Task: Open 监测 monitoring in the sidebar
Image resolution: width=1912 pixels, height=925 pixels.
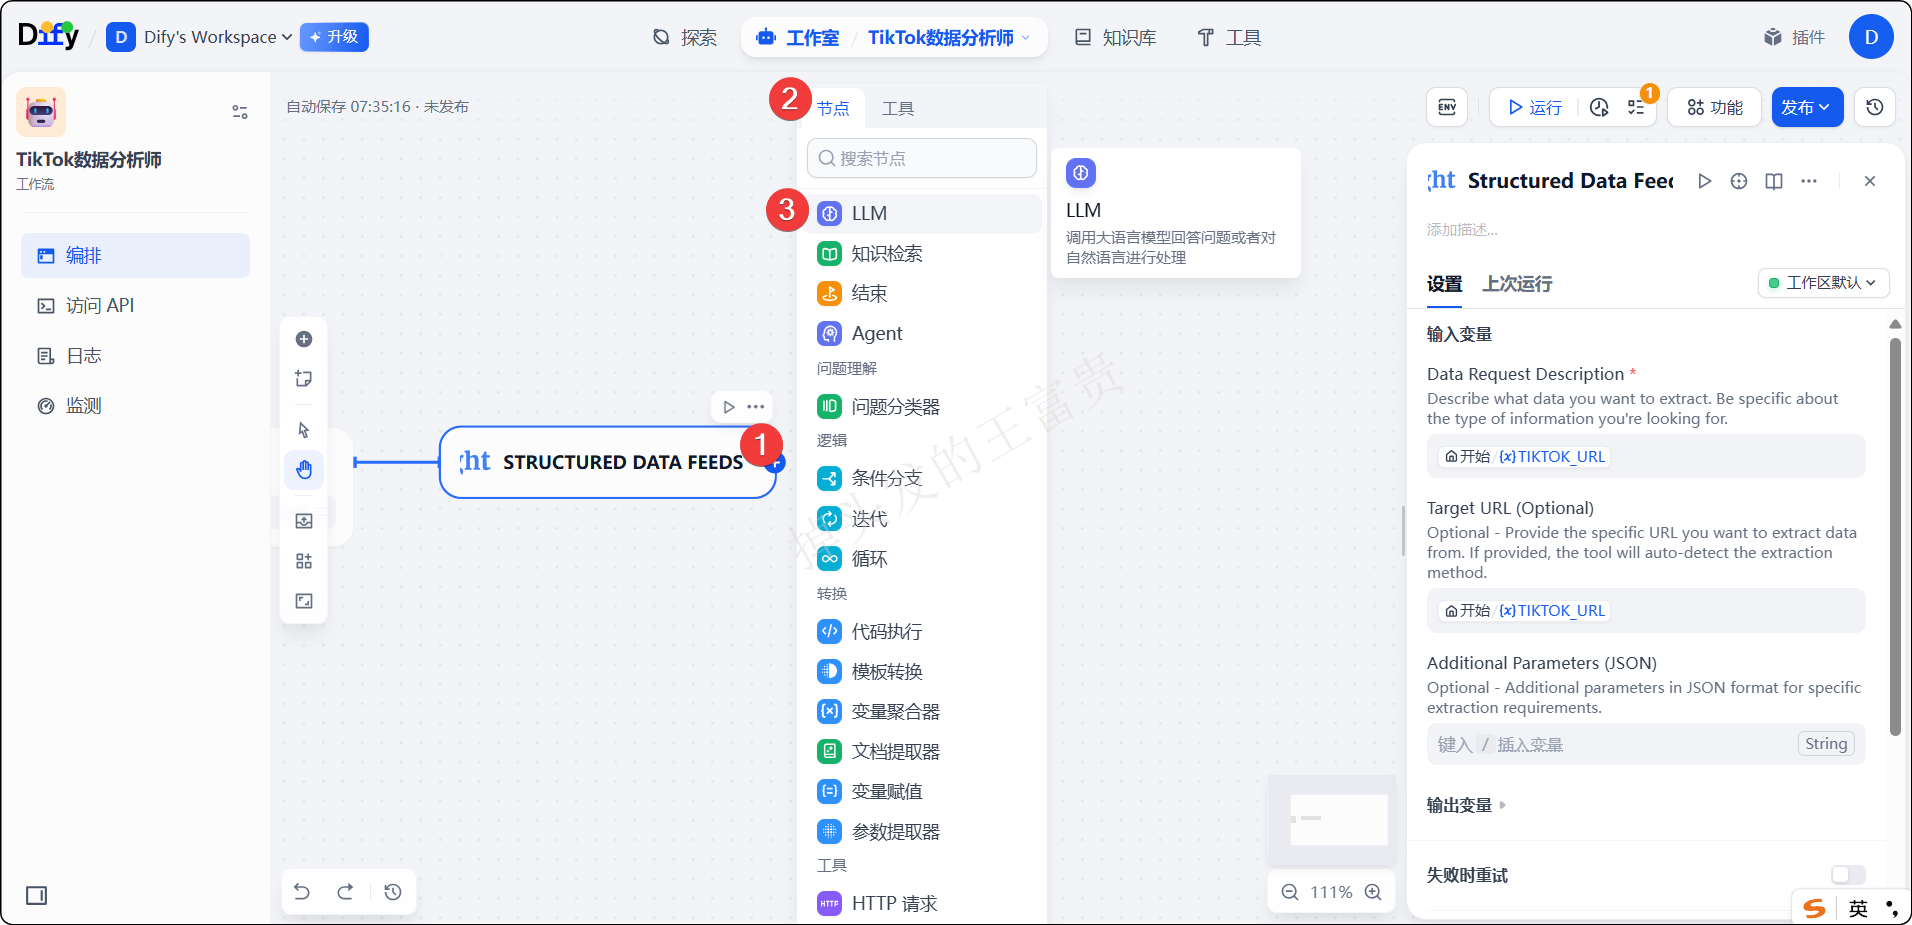Action: [x=135, y=405]
